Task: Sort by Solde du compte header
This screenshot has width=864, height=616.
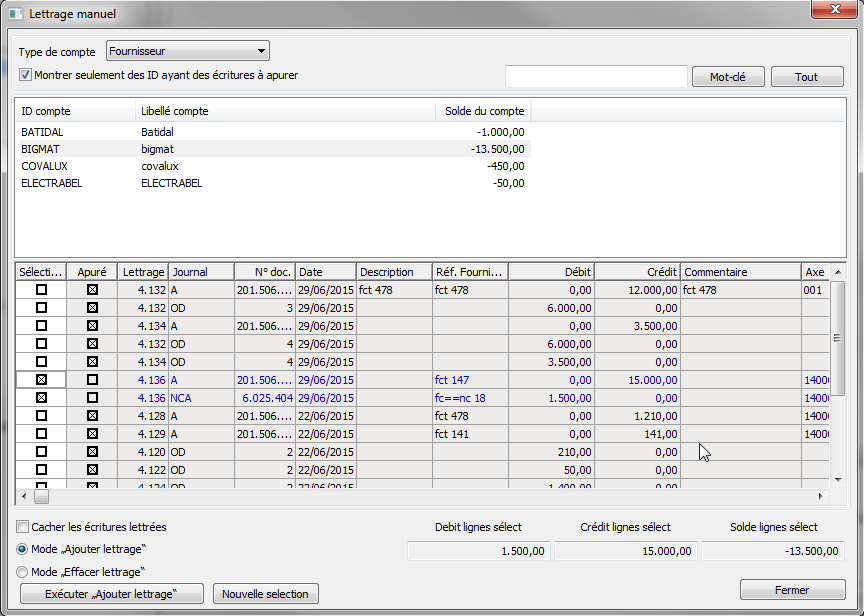Action: click(484, 111)
